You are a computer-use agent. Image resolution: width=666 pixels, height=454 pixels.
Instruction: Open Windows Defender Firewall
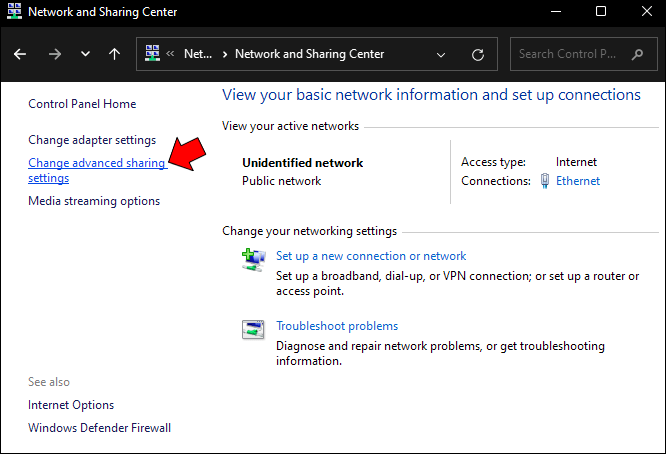pyautogui.click(x=99, y=428)
